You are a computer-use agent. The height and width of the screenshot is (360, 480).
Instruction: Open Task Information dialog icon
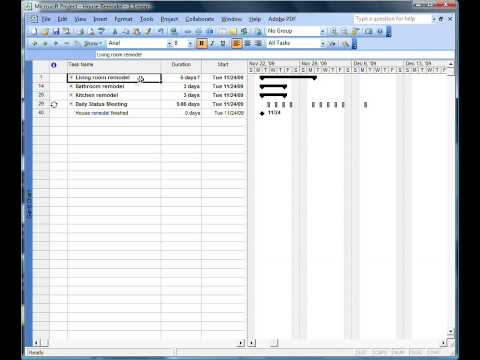[x=222, y=31]
